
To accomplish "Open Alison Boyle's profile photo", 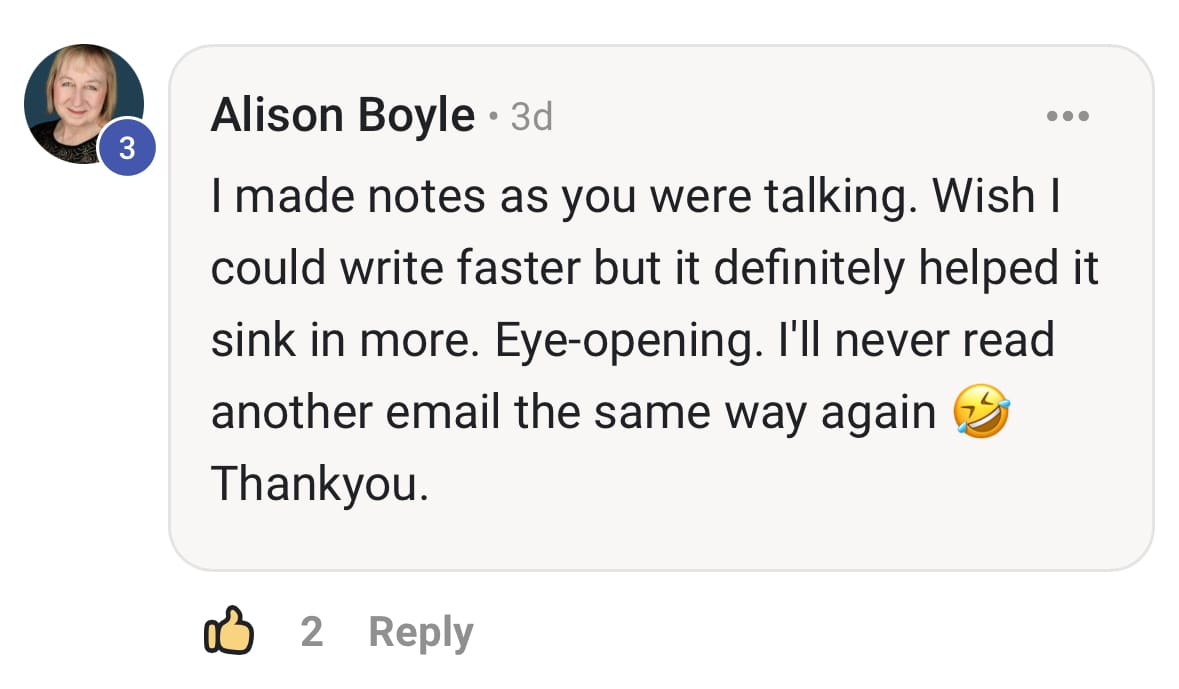I will [x=80, y=100].
